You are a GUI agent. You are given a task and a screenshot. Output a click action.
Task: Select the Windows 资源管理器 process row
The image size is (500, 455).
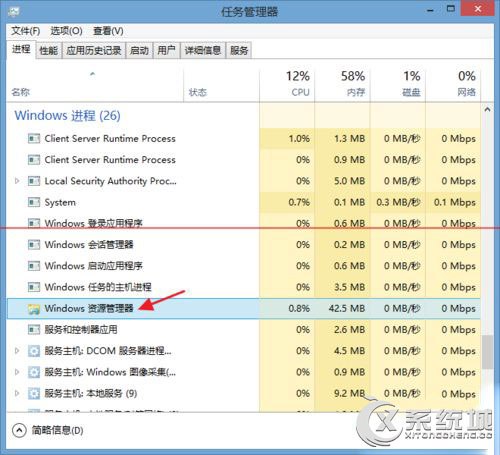(244, 309)
